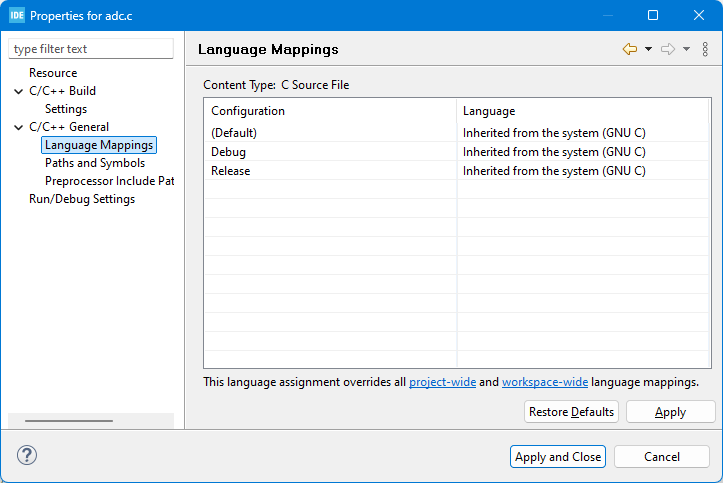Select Resource in the properties tree
Image resolution: width=723 pixels, height=483 pixels.
pyautogui.click(x=53, y=73)
